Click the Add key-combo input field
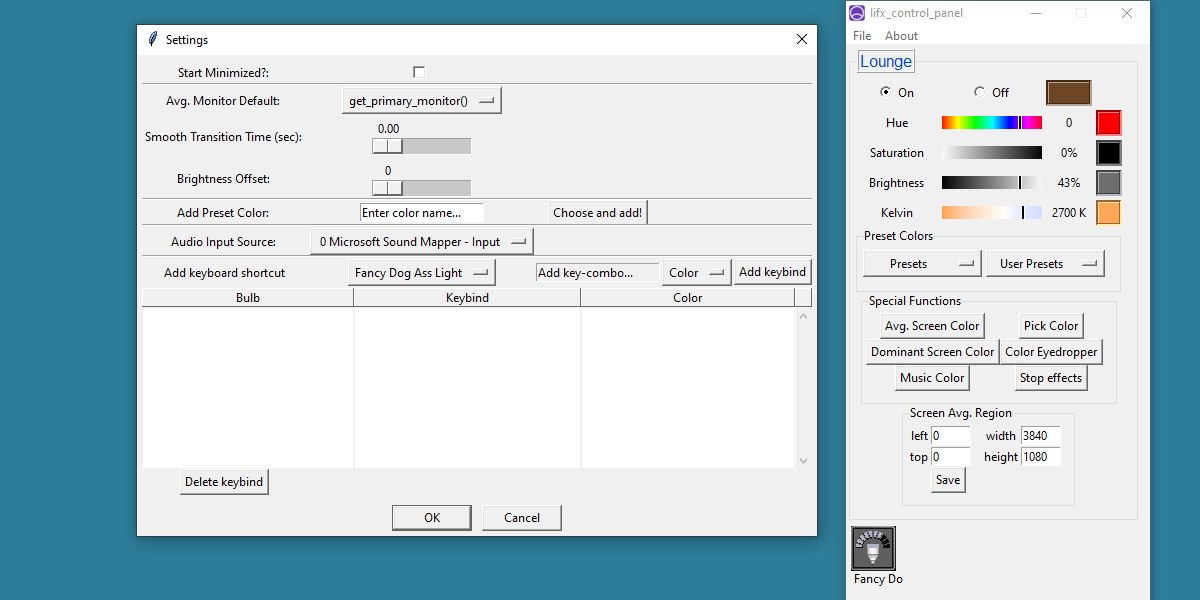 coord(598,273)
